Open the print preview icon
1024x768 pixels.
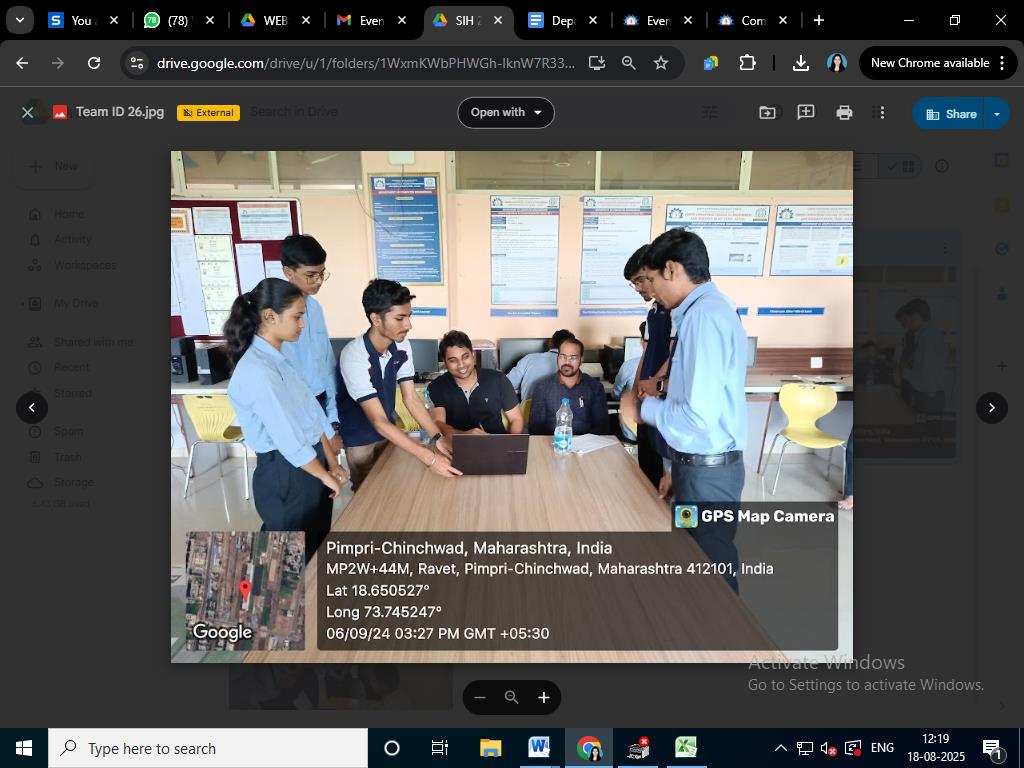843,112
